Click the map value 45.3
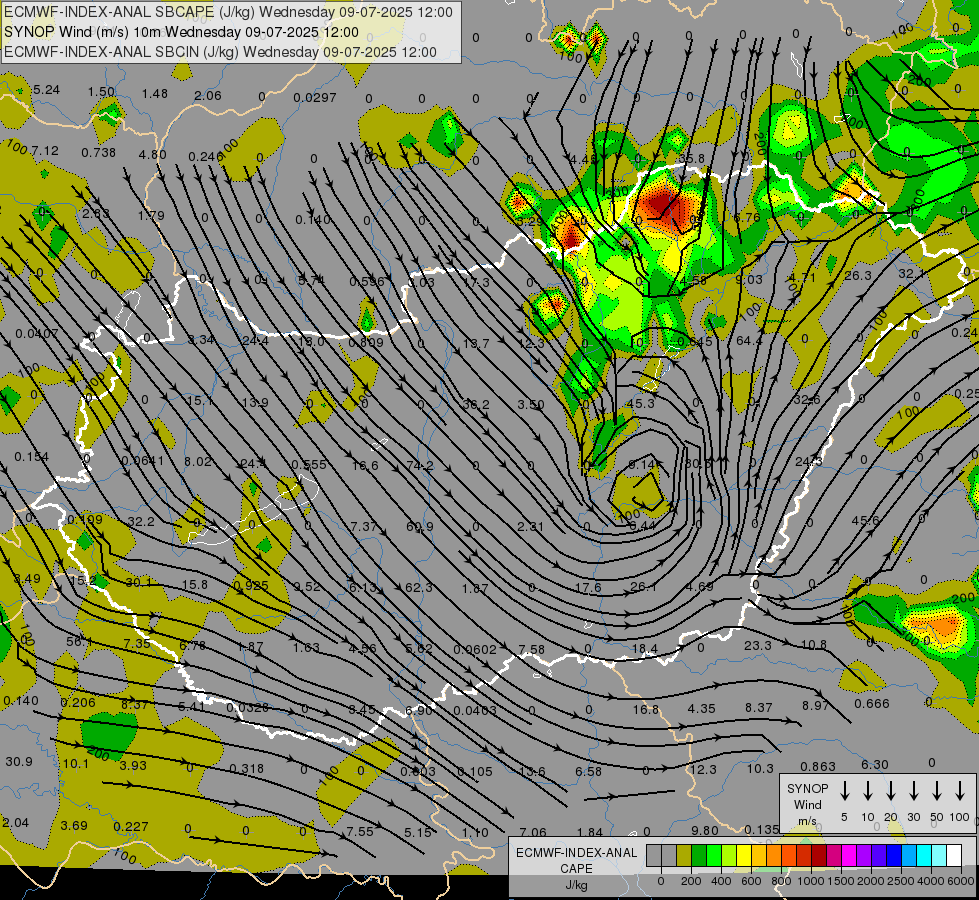 click(x=641, y=403)
